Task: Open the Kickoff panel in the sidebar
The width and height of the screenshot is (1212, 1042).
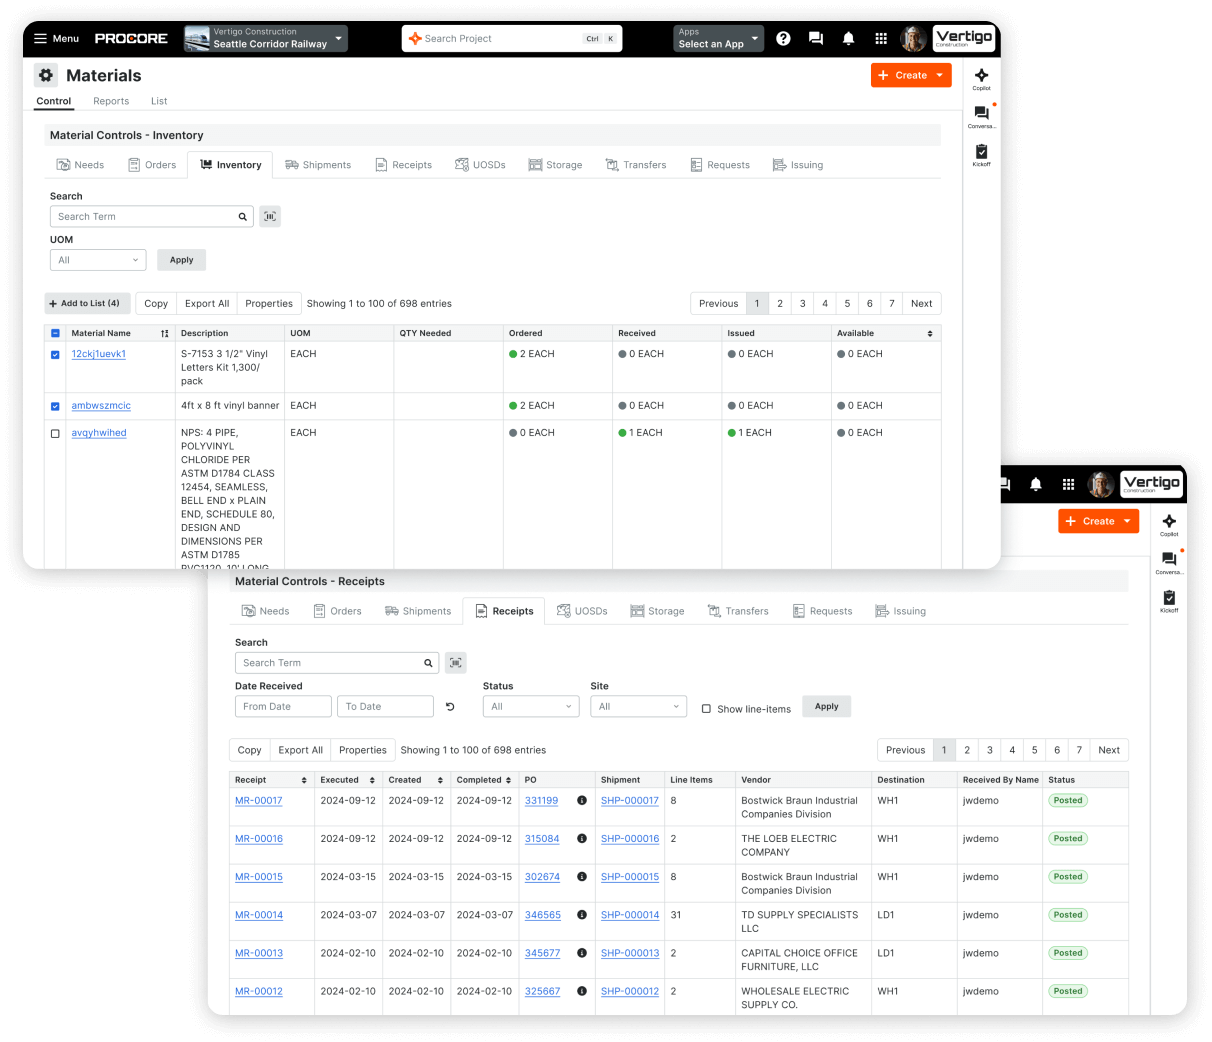Action: 981,152
